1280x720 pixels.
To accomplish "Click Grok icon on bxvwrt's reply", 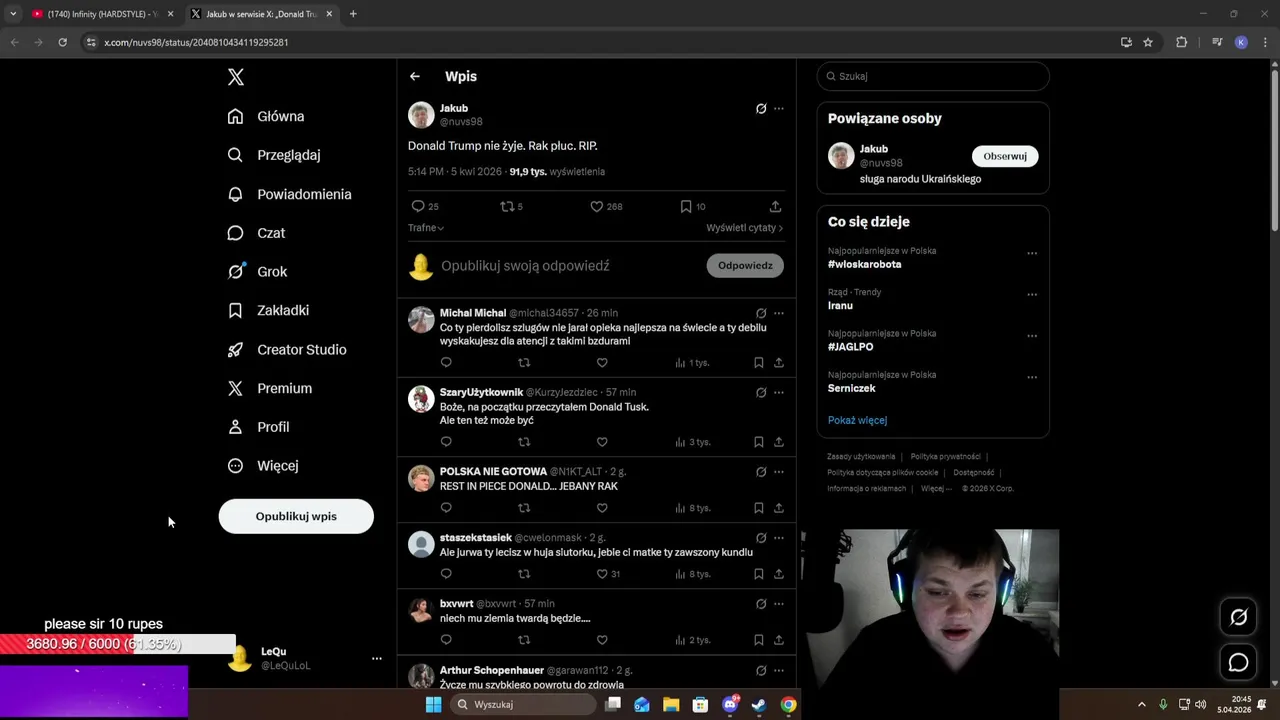I will click(x=761, y=604).
